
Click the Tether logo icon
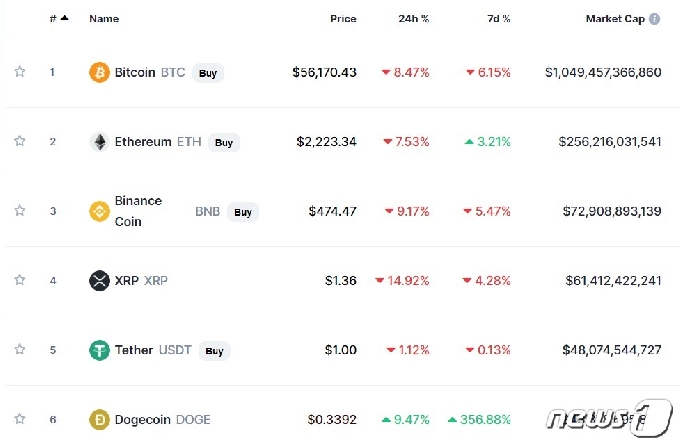tap(99, 350)
